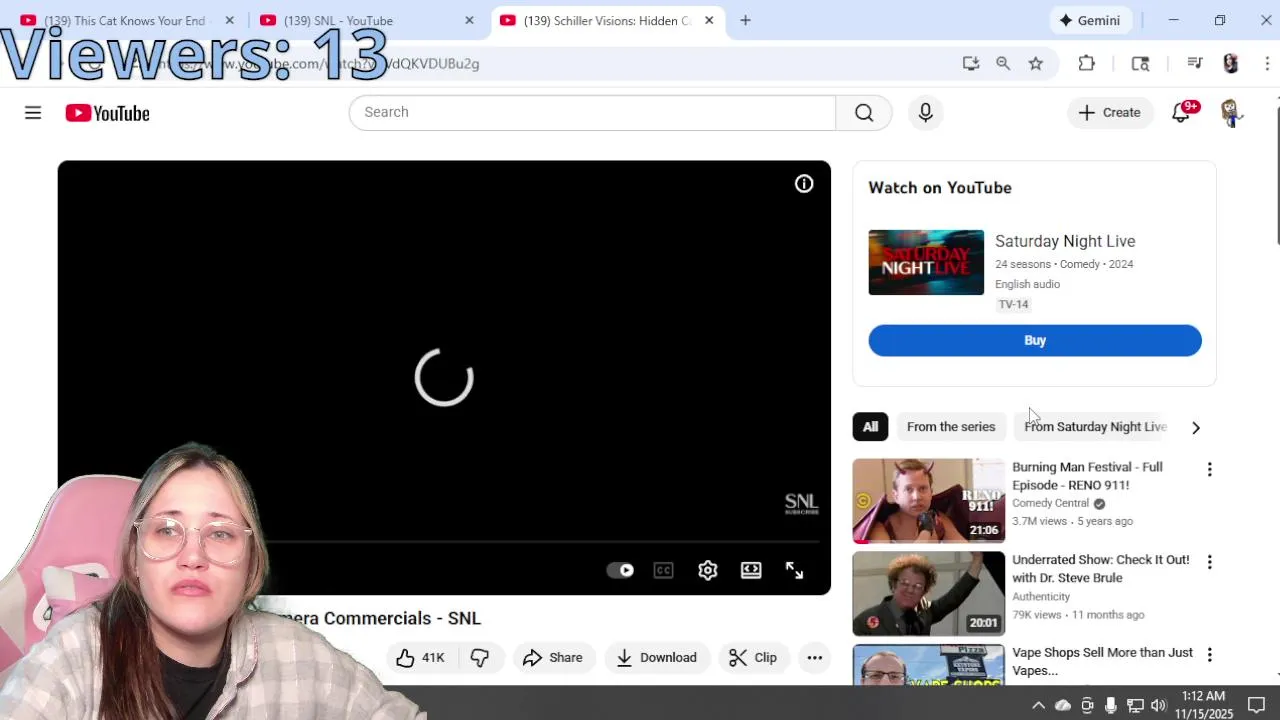Screen dimensions: 1280x720
Task: Open Chrome extensions puzzle icon
Action: [x=1087, y=63]
